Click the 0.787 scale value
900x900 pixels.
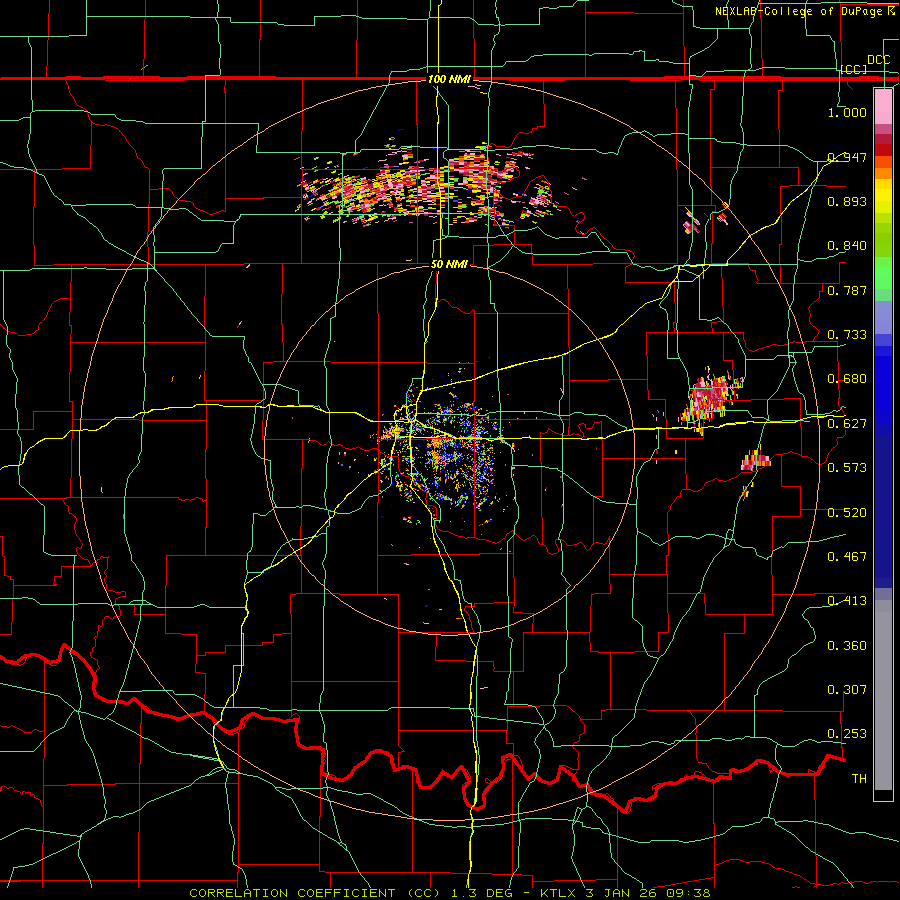tap(847, 290)
